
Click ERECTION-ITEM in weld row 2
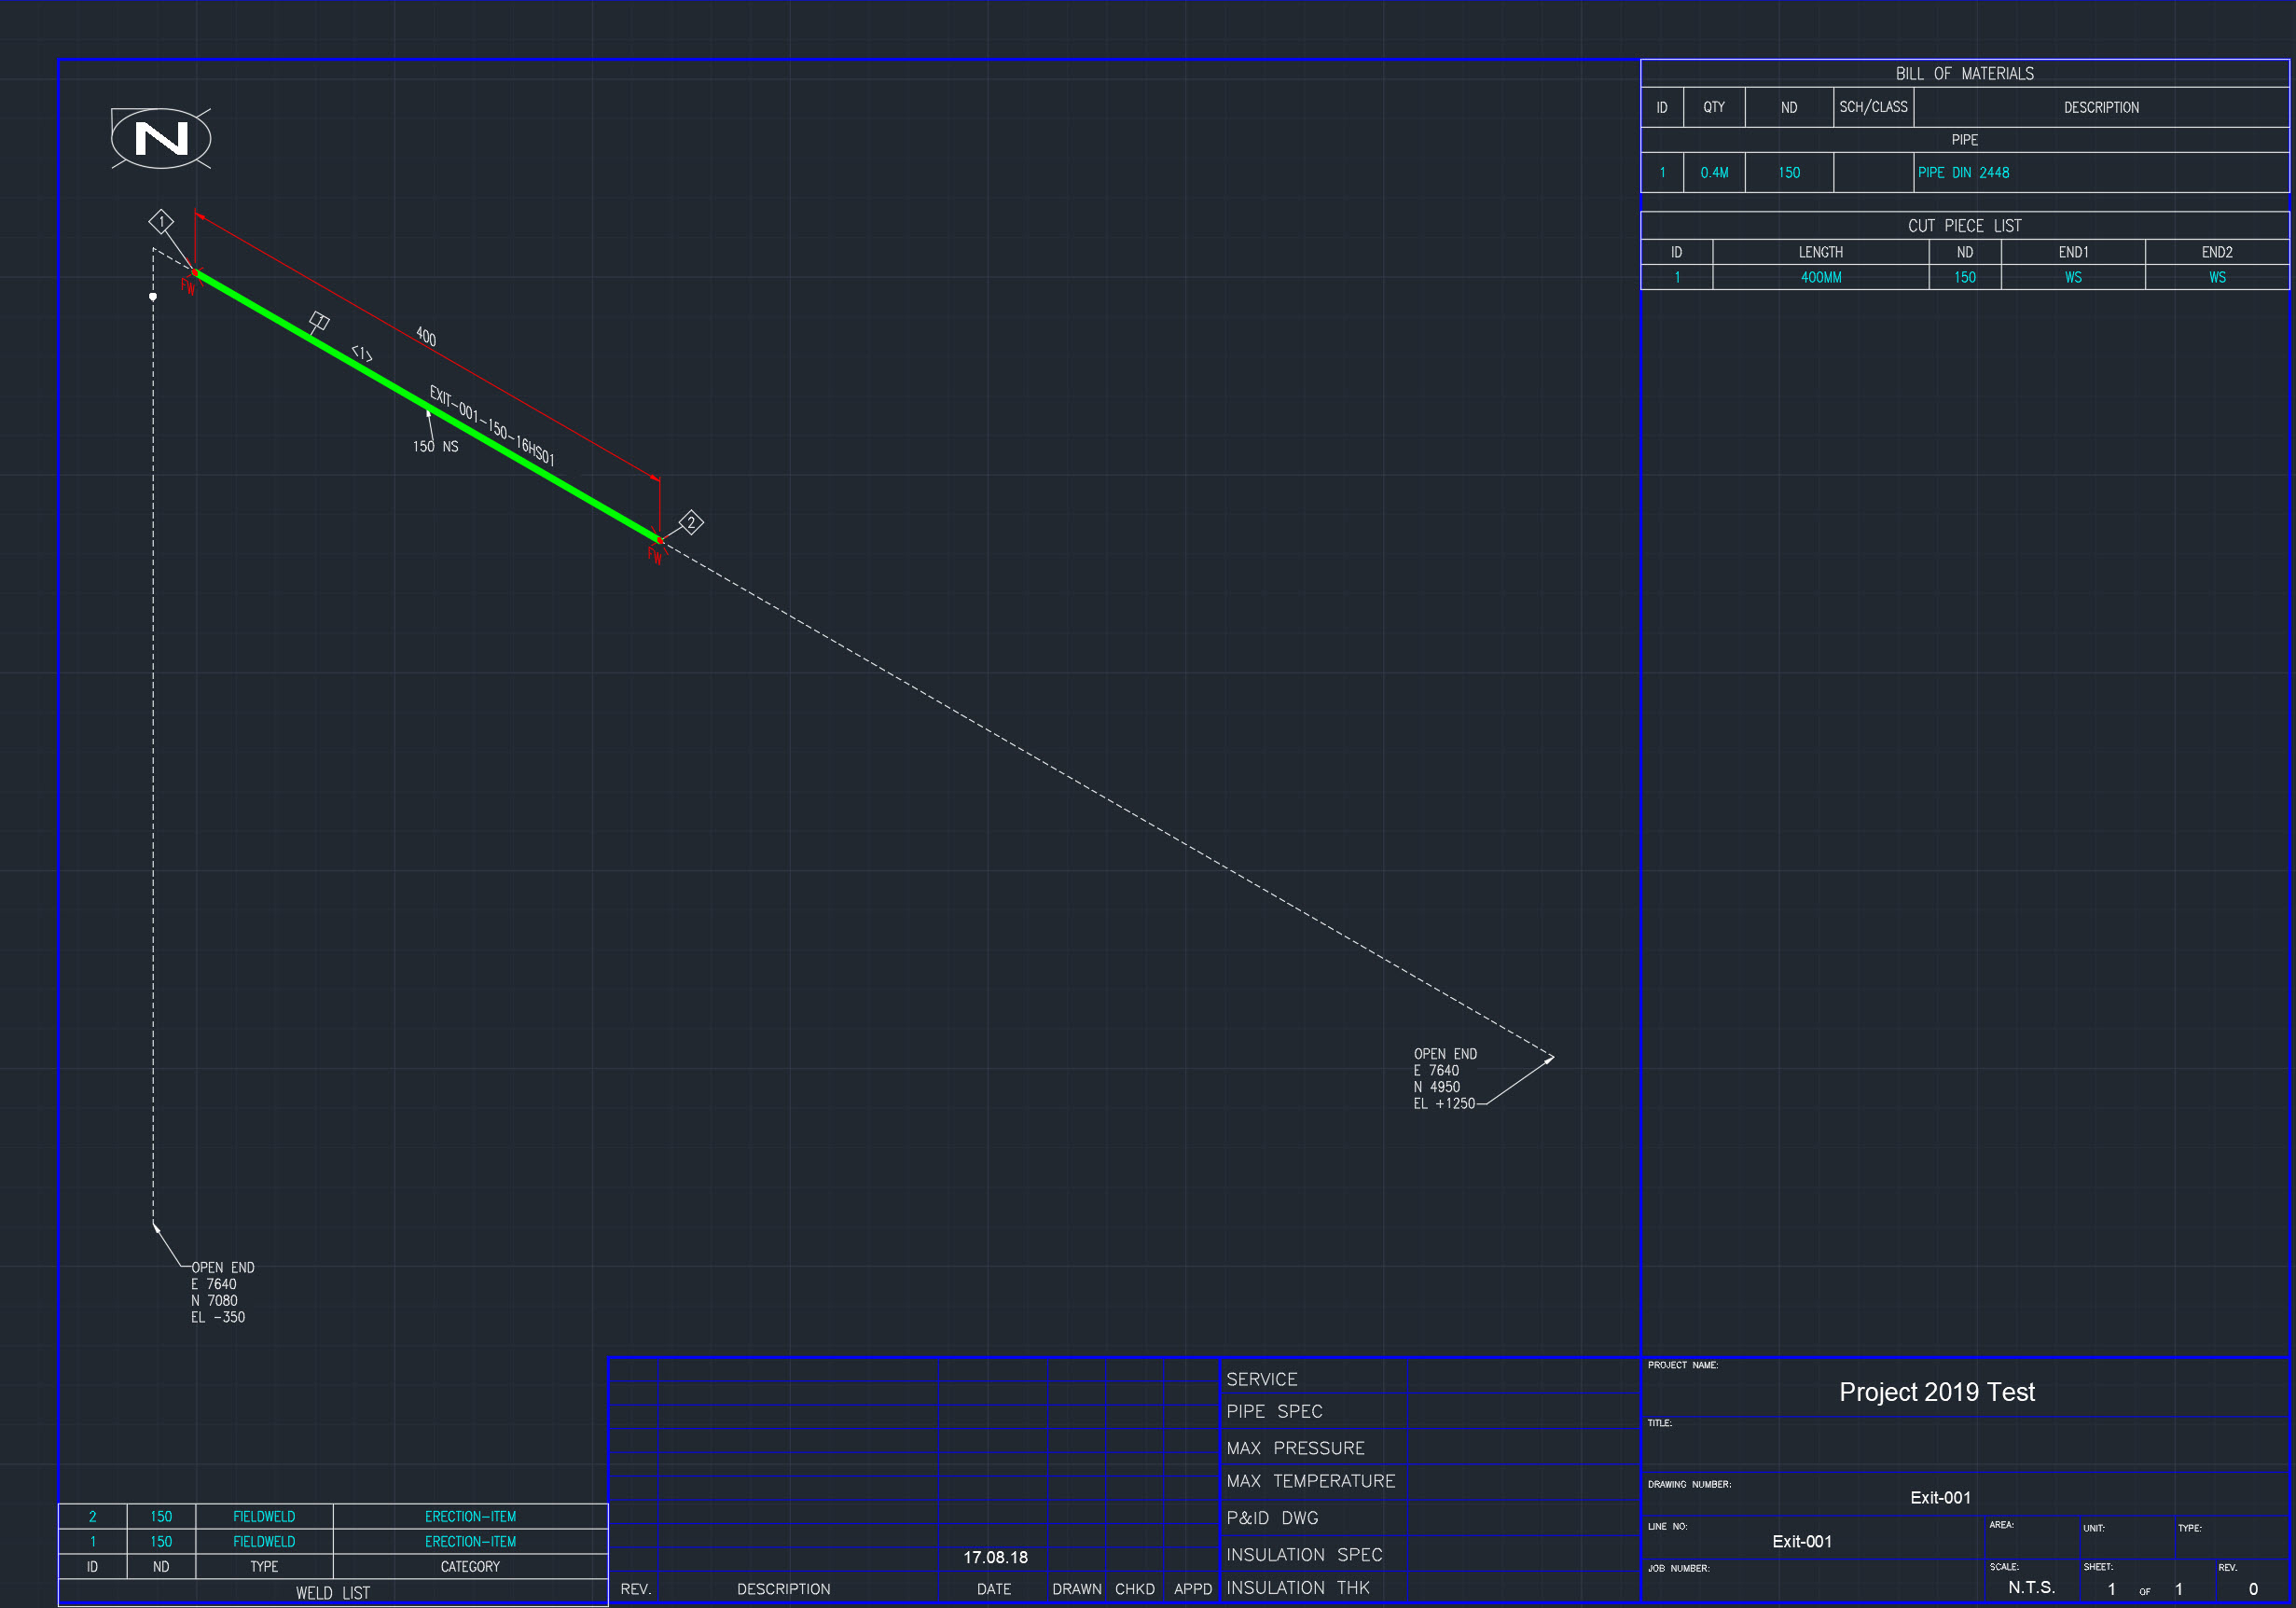click(x=470, y=1516)
